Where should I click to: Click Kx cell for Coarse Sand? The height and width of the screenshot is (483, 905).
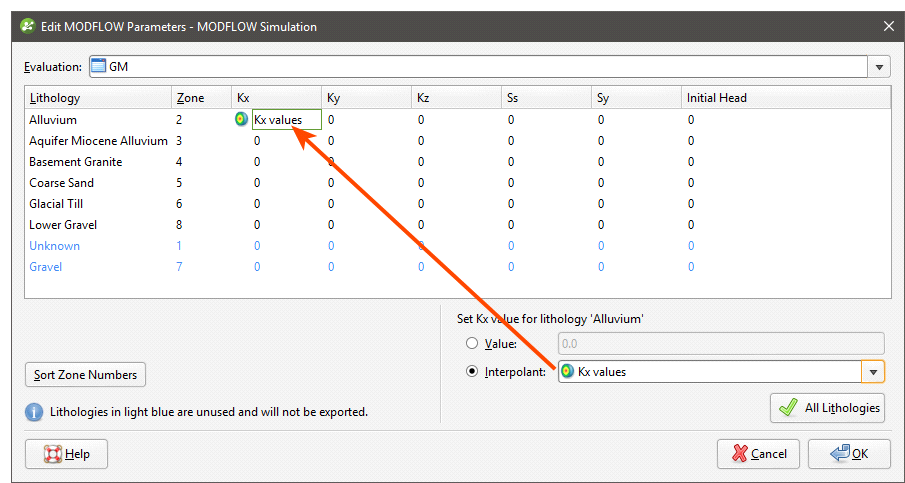tap(276, 183)
